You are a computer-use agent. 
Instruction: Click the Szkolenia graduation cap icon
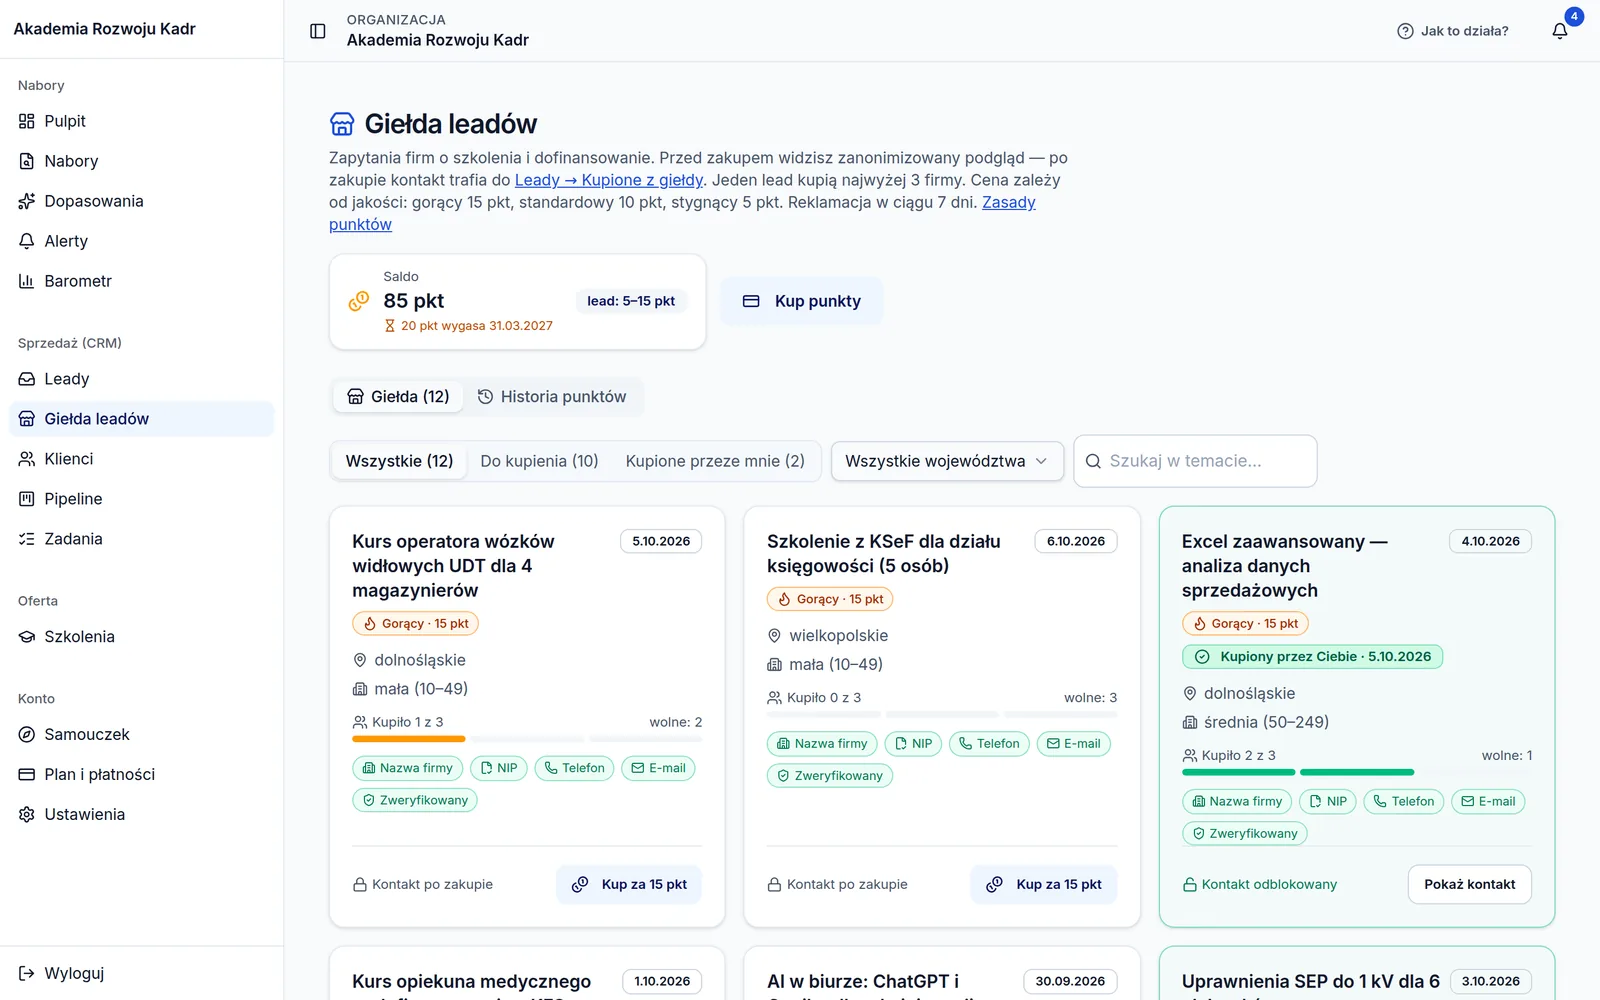[x=27, y=637]
